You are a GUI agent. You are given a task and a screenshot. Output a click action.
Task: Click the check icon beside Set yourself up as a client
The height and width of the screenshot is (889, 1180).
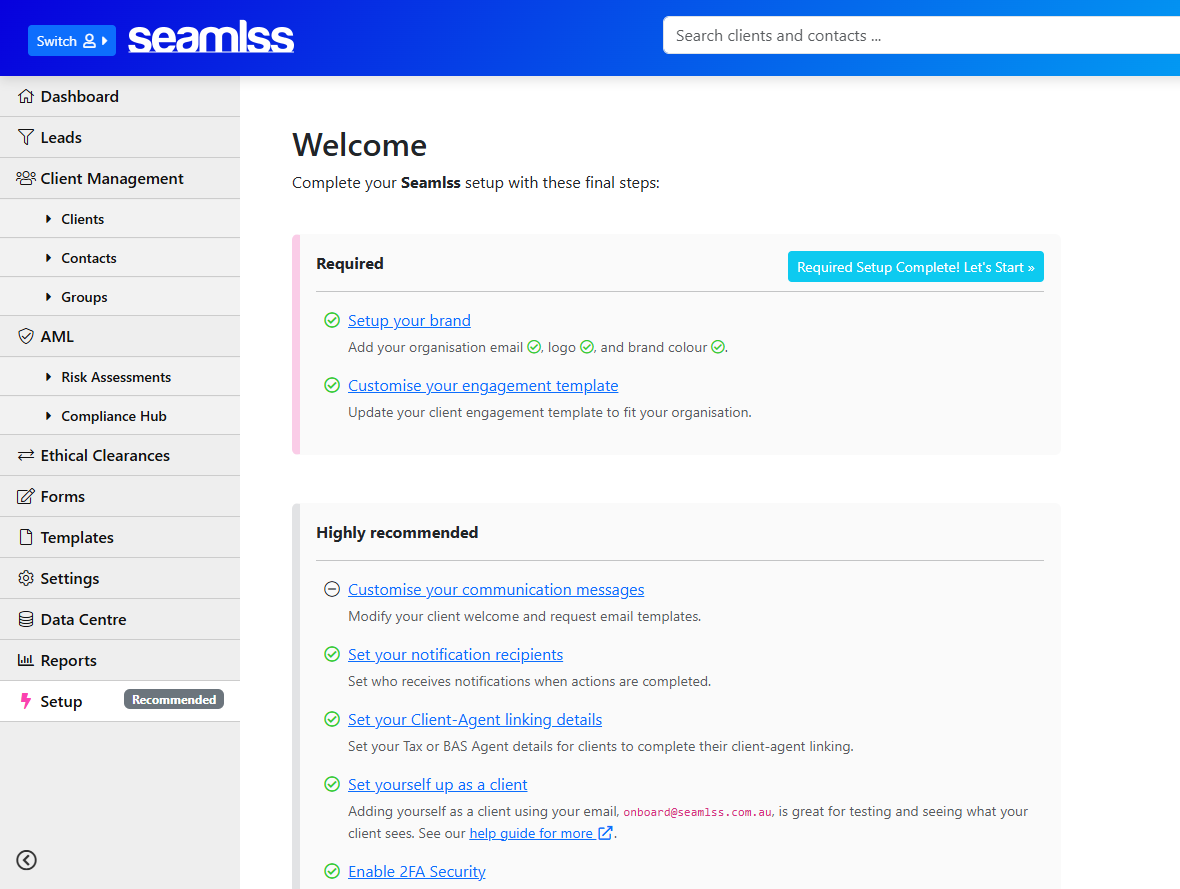(332, 784)
